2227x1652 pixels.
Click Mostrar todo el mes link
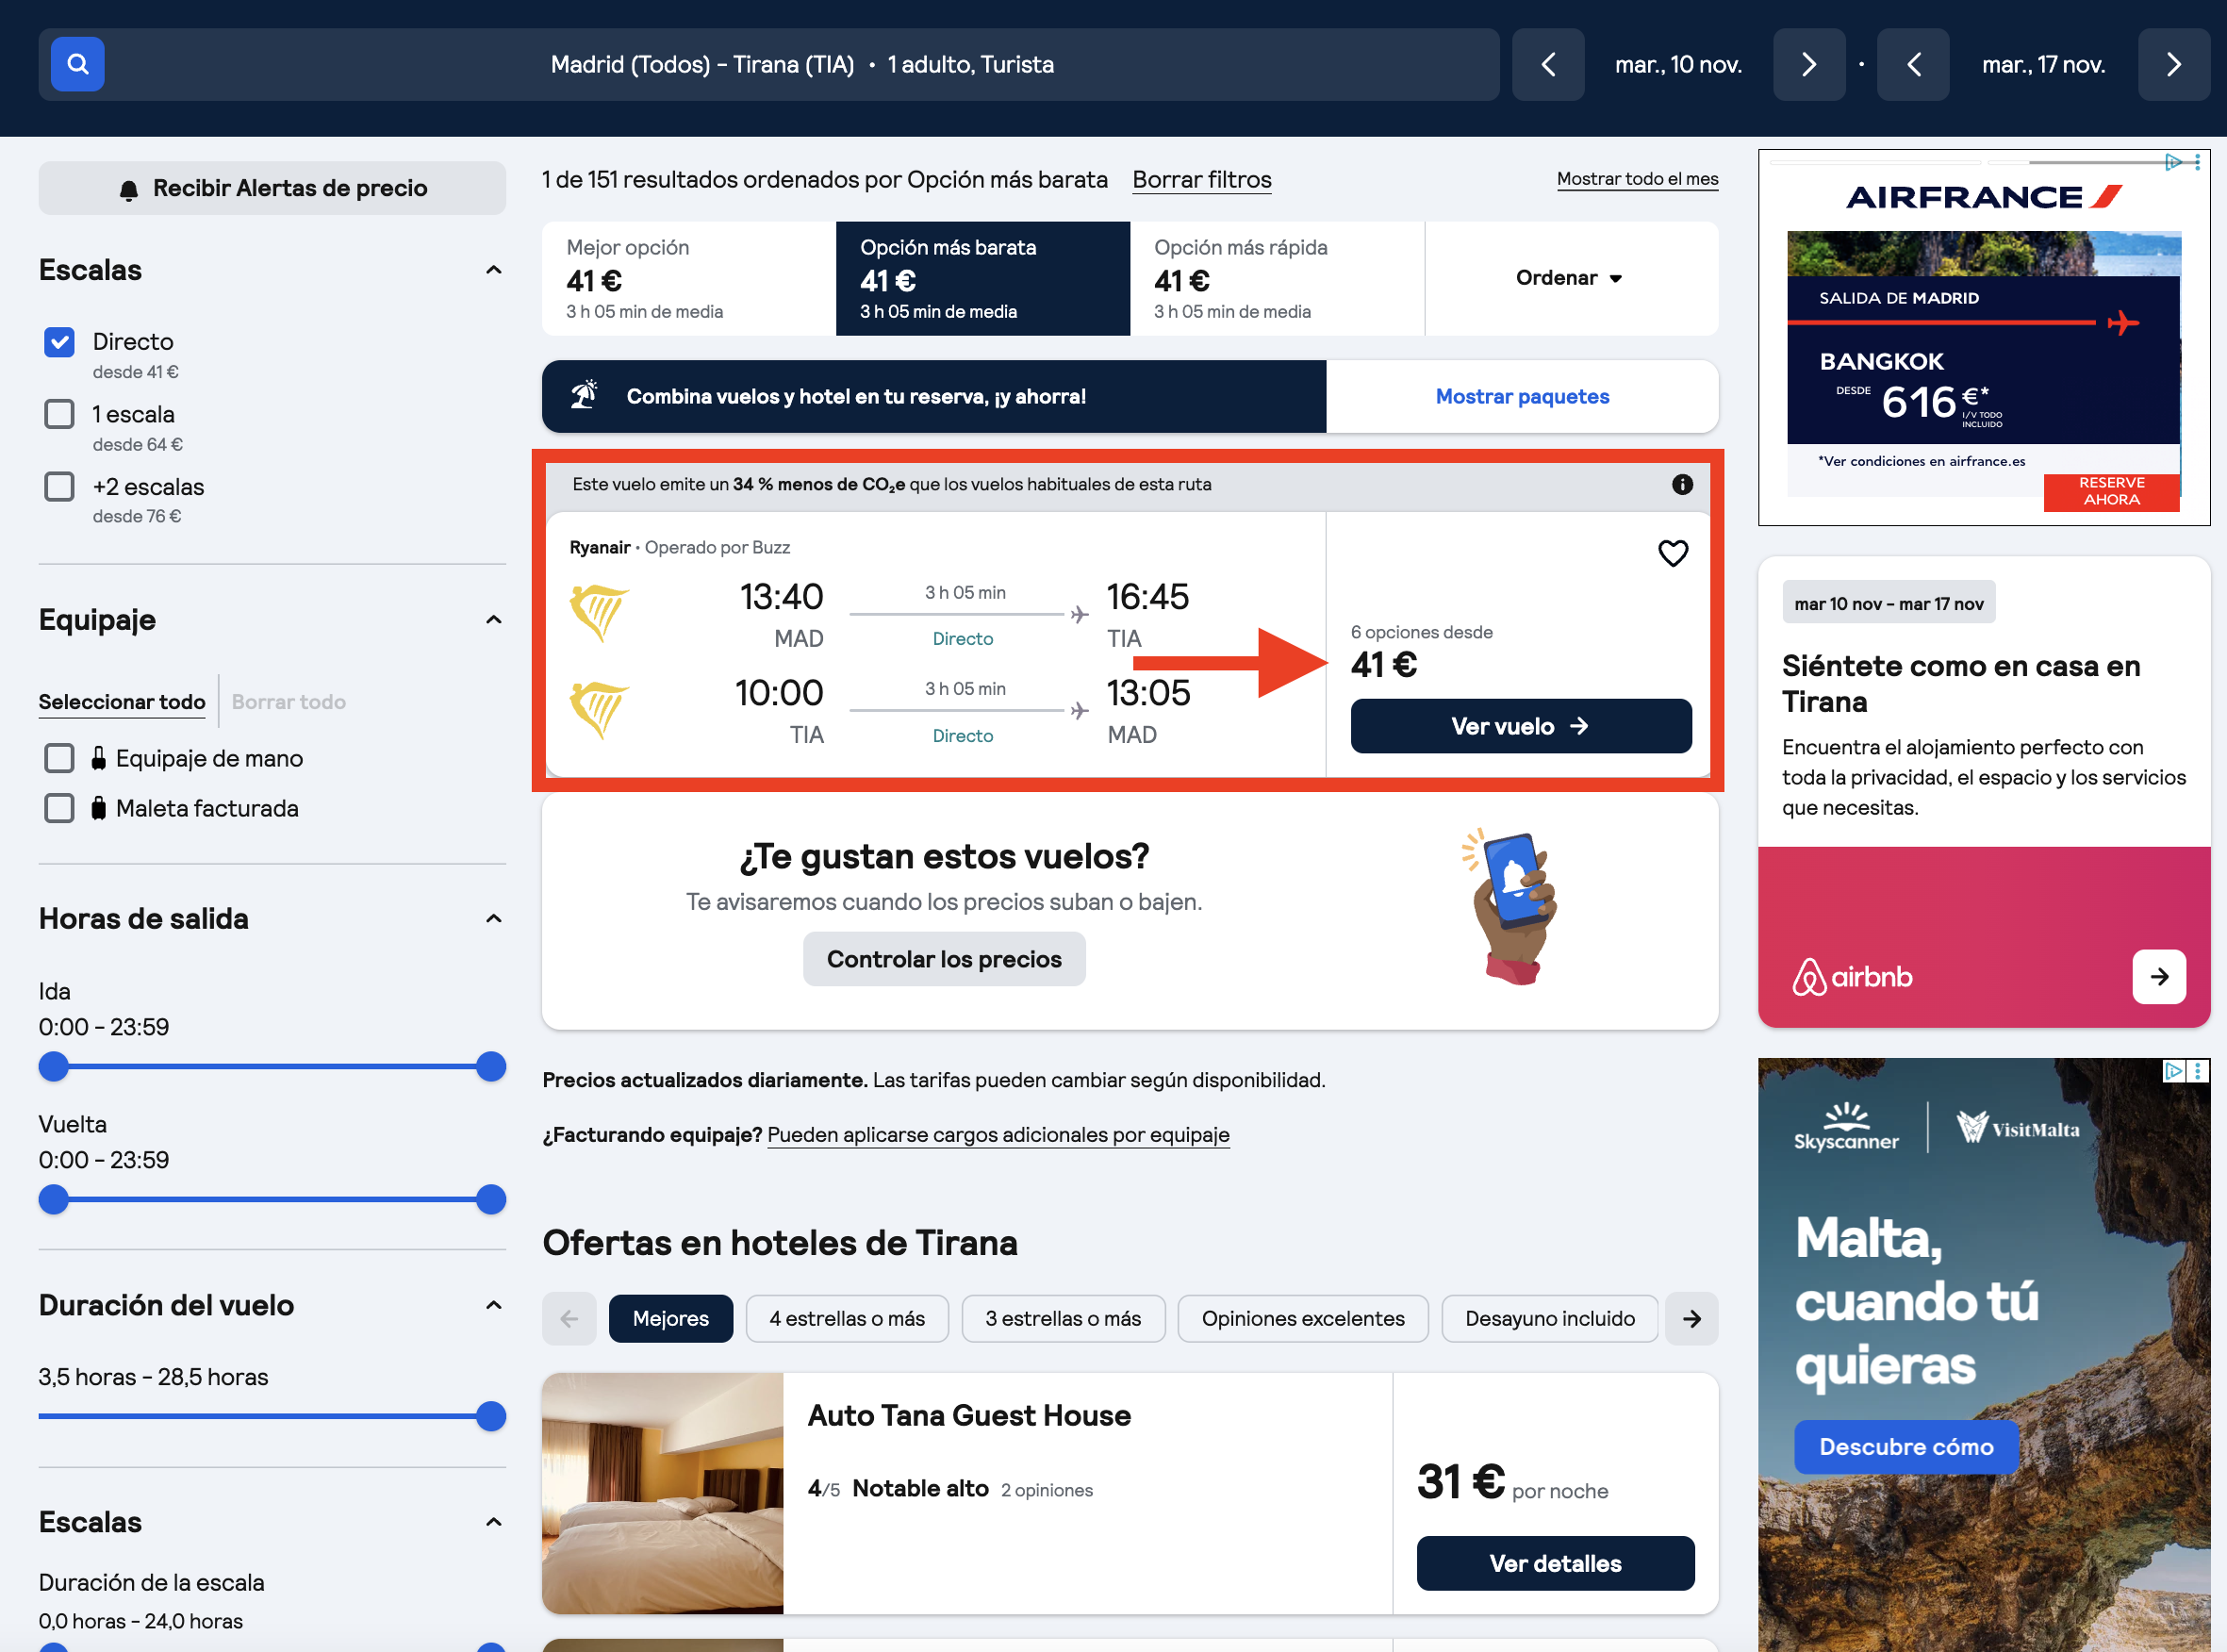click(1637, 179)
